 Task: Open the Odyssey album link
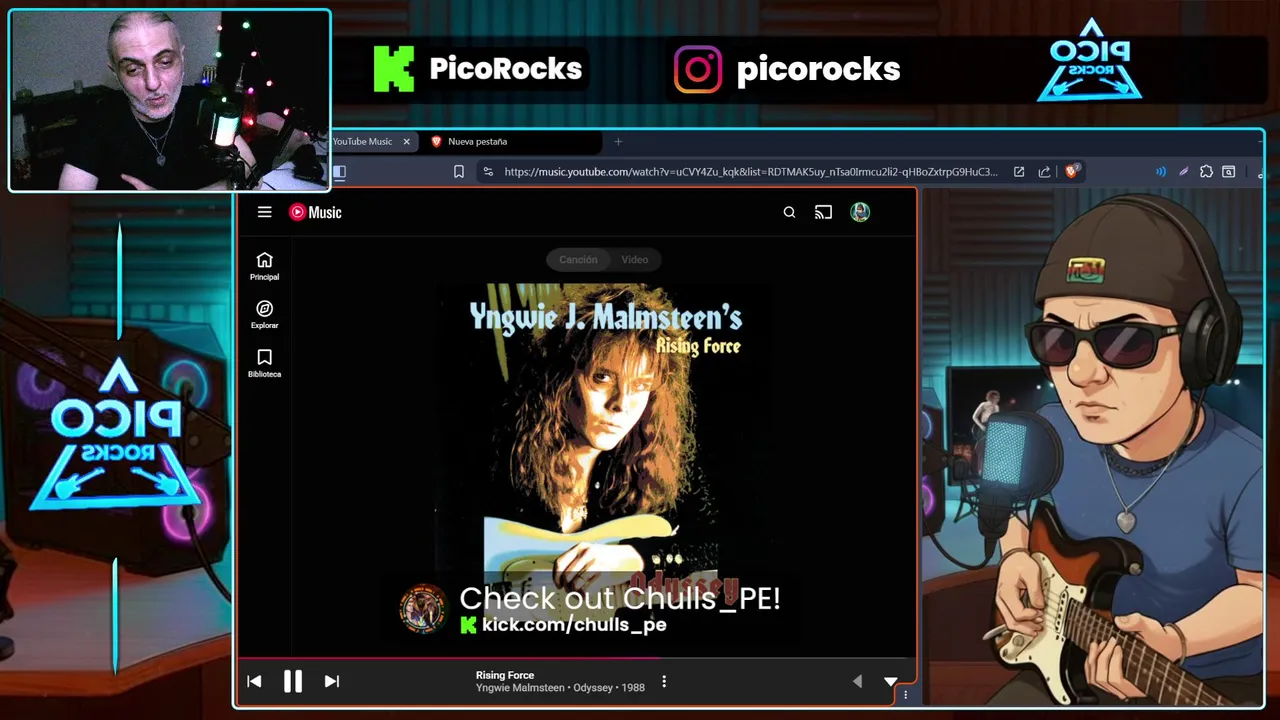[x=593, y=688]
